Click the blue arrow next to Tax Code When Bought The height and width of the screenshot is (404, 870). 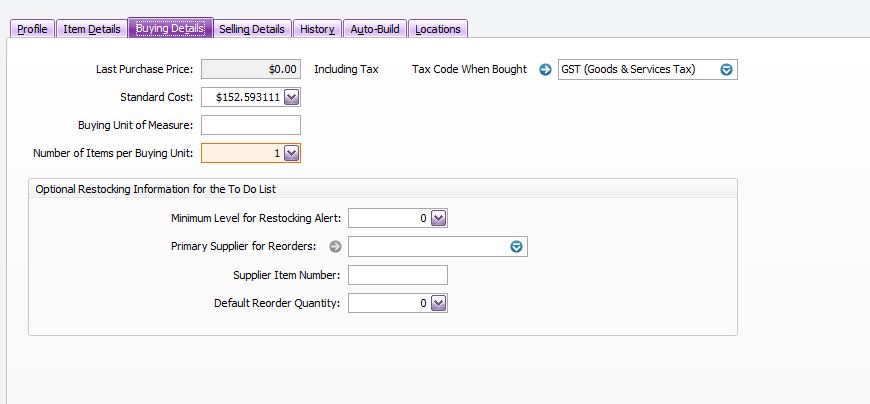tap(545, 69)
